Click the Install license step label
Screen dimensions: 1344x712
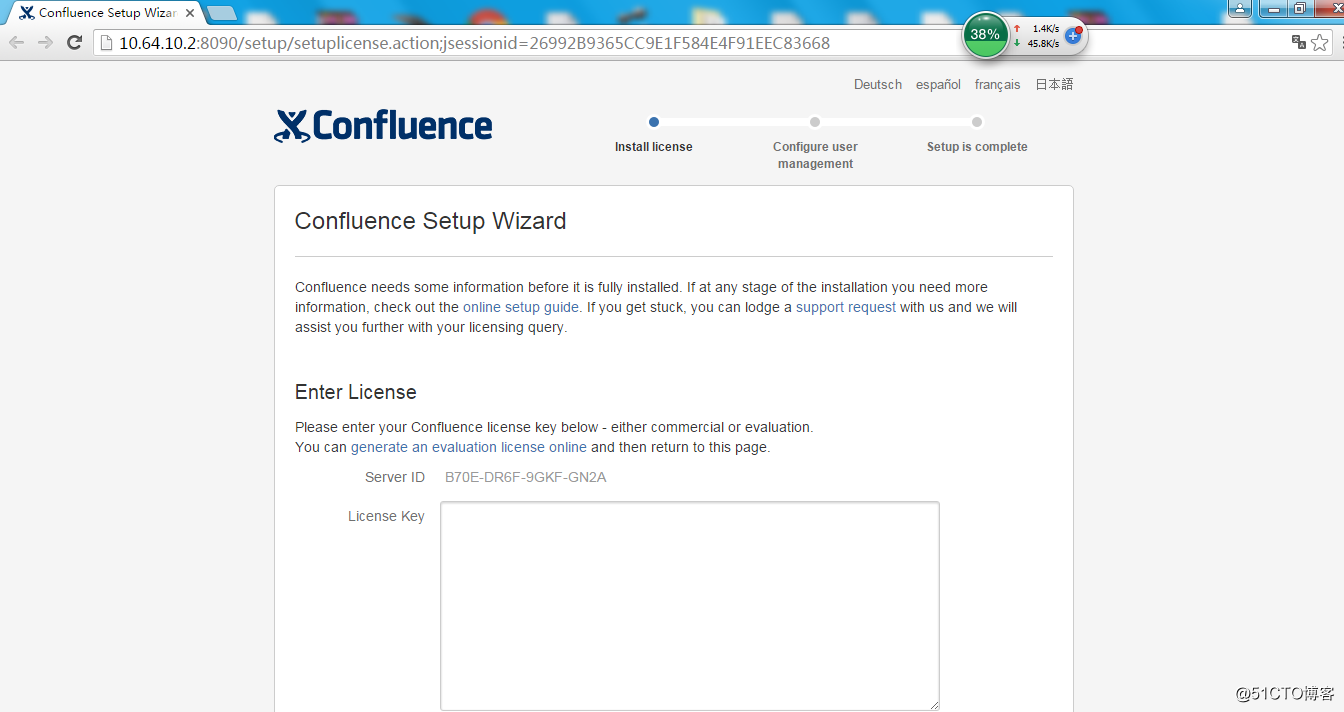coord(654,147)
